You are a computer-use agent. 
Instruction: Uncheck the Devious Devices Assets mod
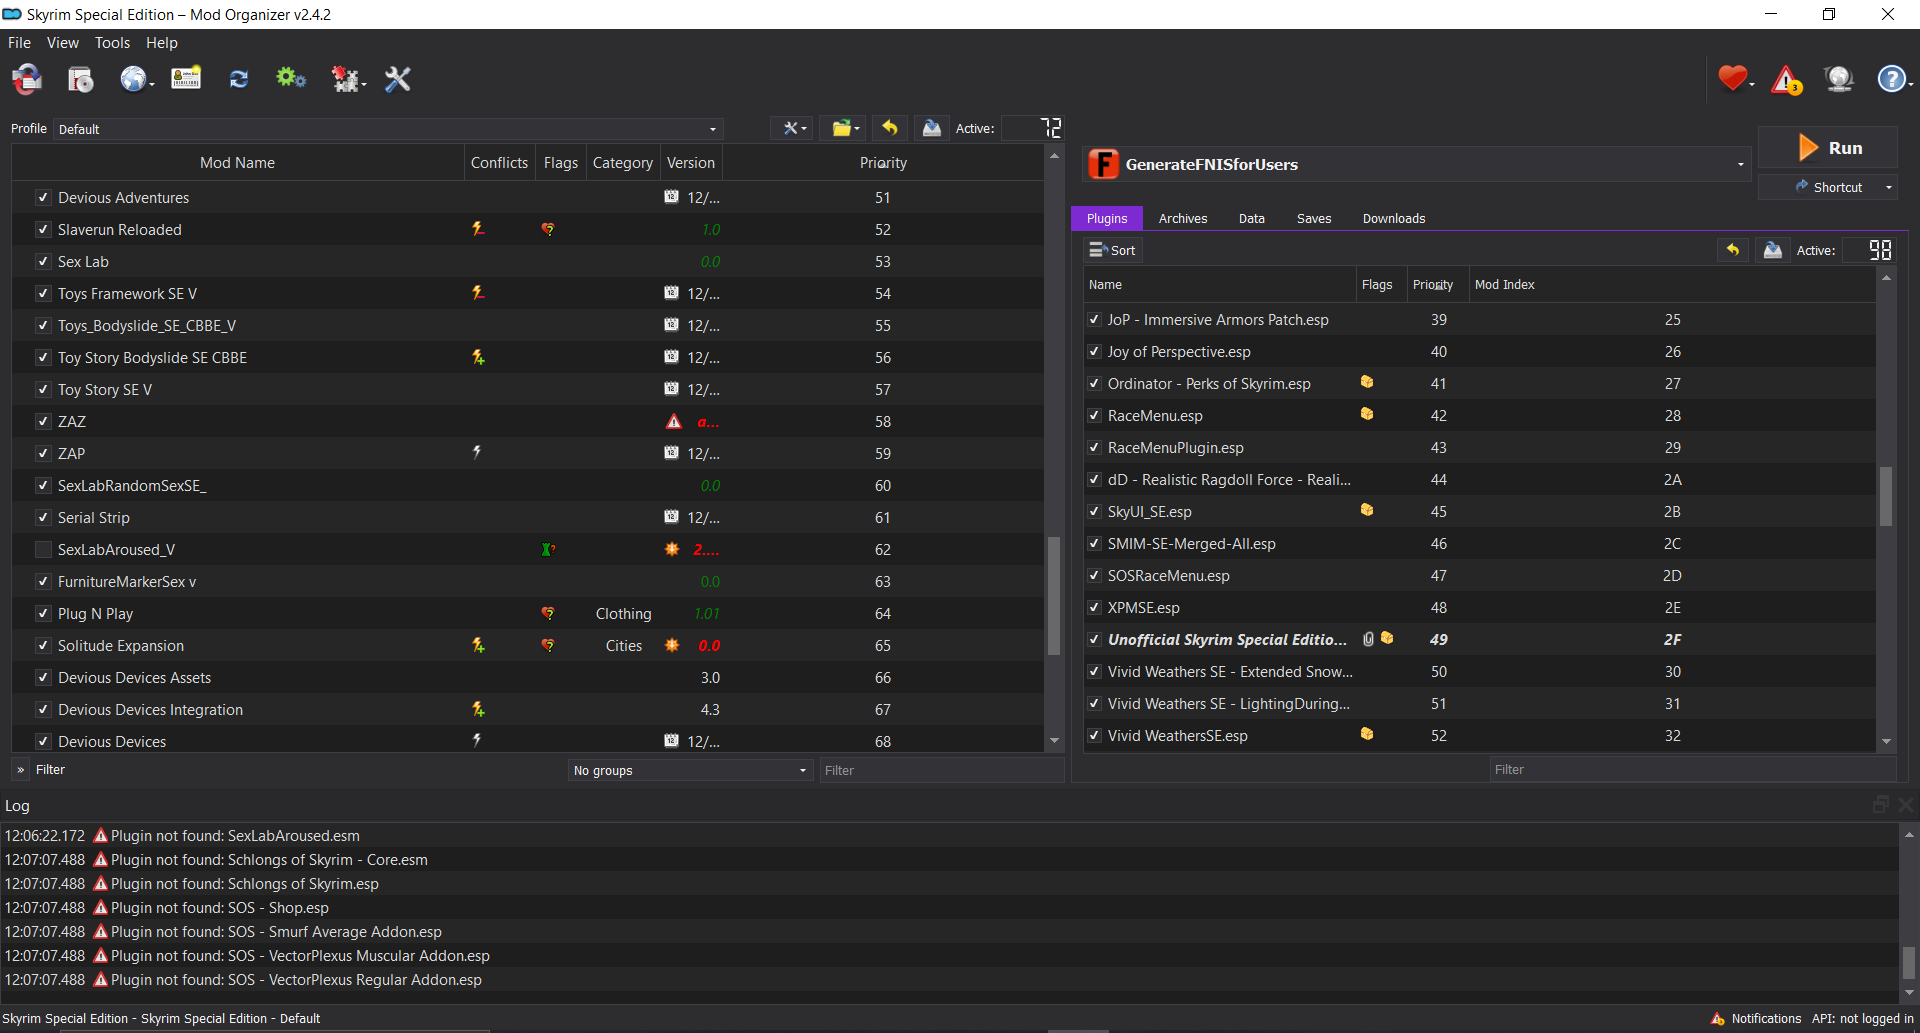point(43,678)
